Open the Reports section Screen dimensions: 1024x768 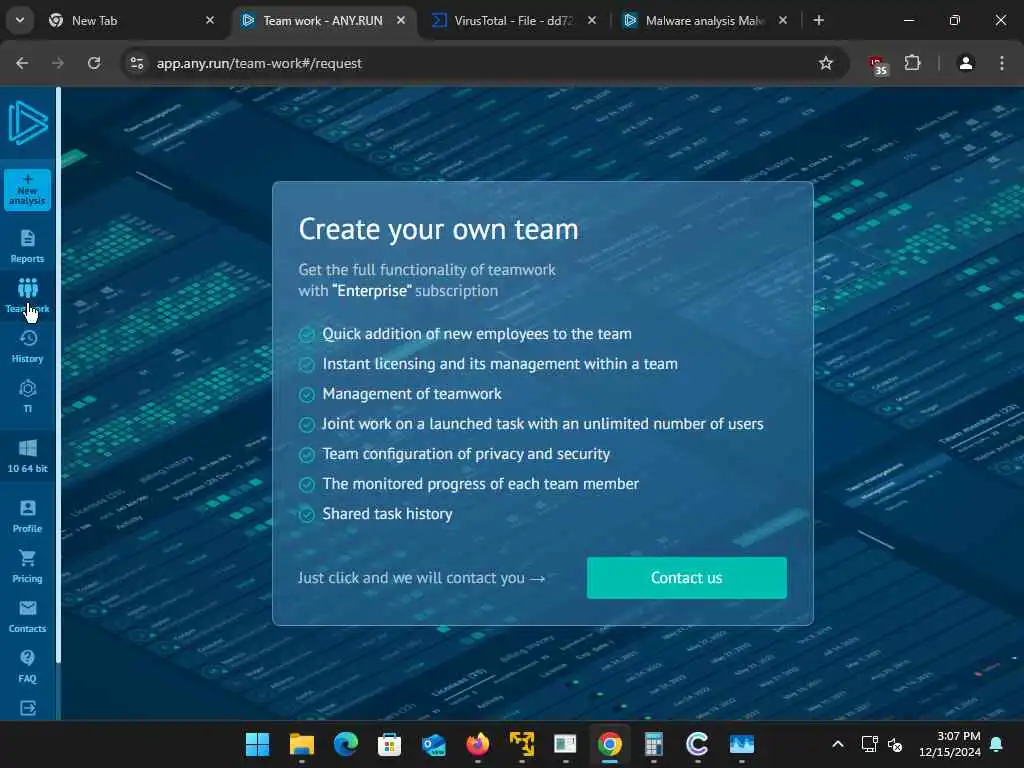coord(27,246)
